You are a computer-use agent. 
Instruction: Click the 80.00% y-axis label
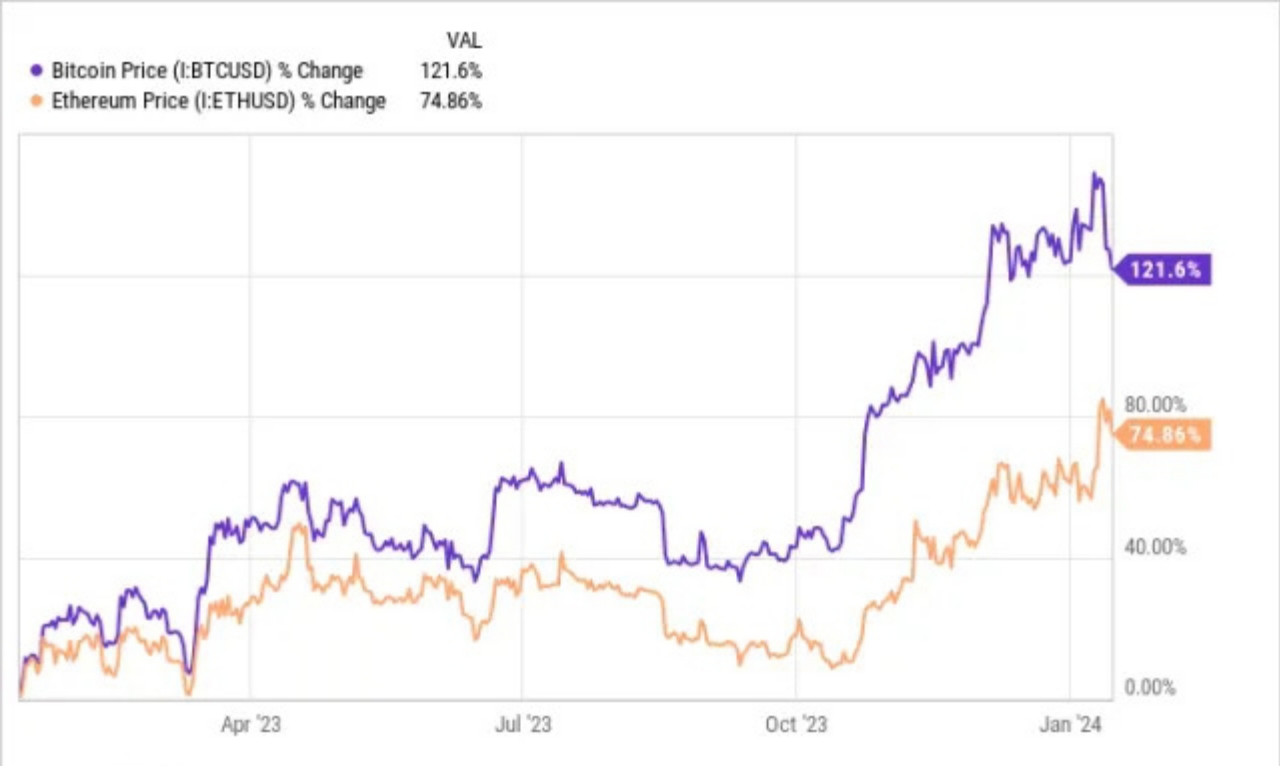point(1153,405)
